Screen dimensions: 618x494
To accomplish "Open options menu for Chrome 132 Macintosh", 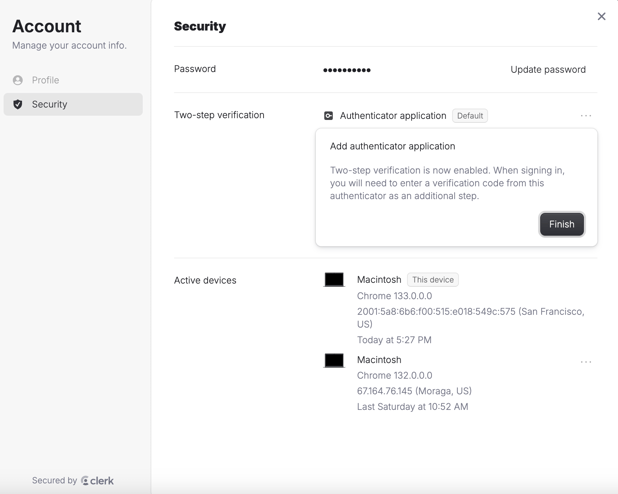I will tap(586, 362).
